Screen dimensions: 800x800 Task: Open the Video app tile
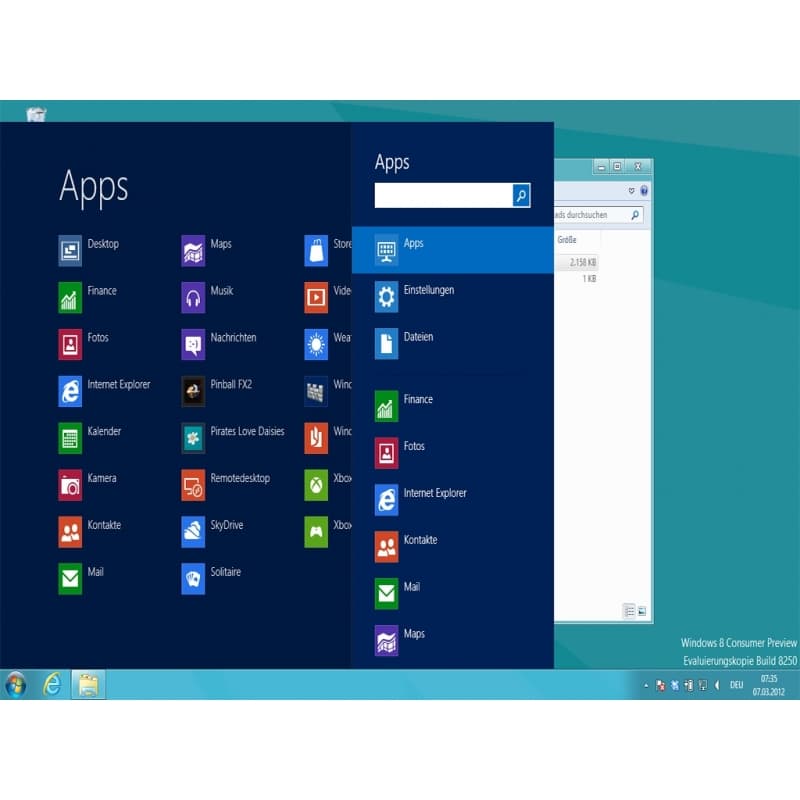click(x=327, y=297)
